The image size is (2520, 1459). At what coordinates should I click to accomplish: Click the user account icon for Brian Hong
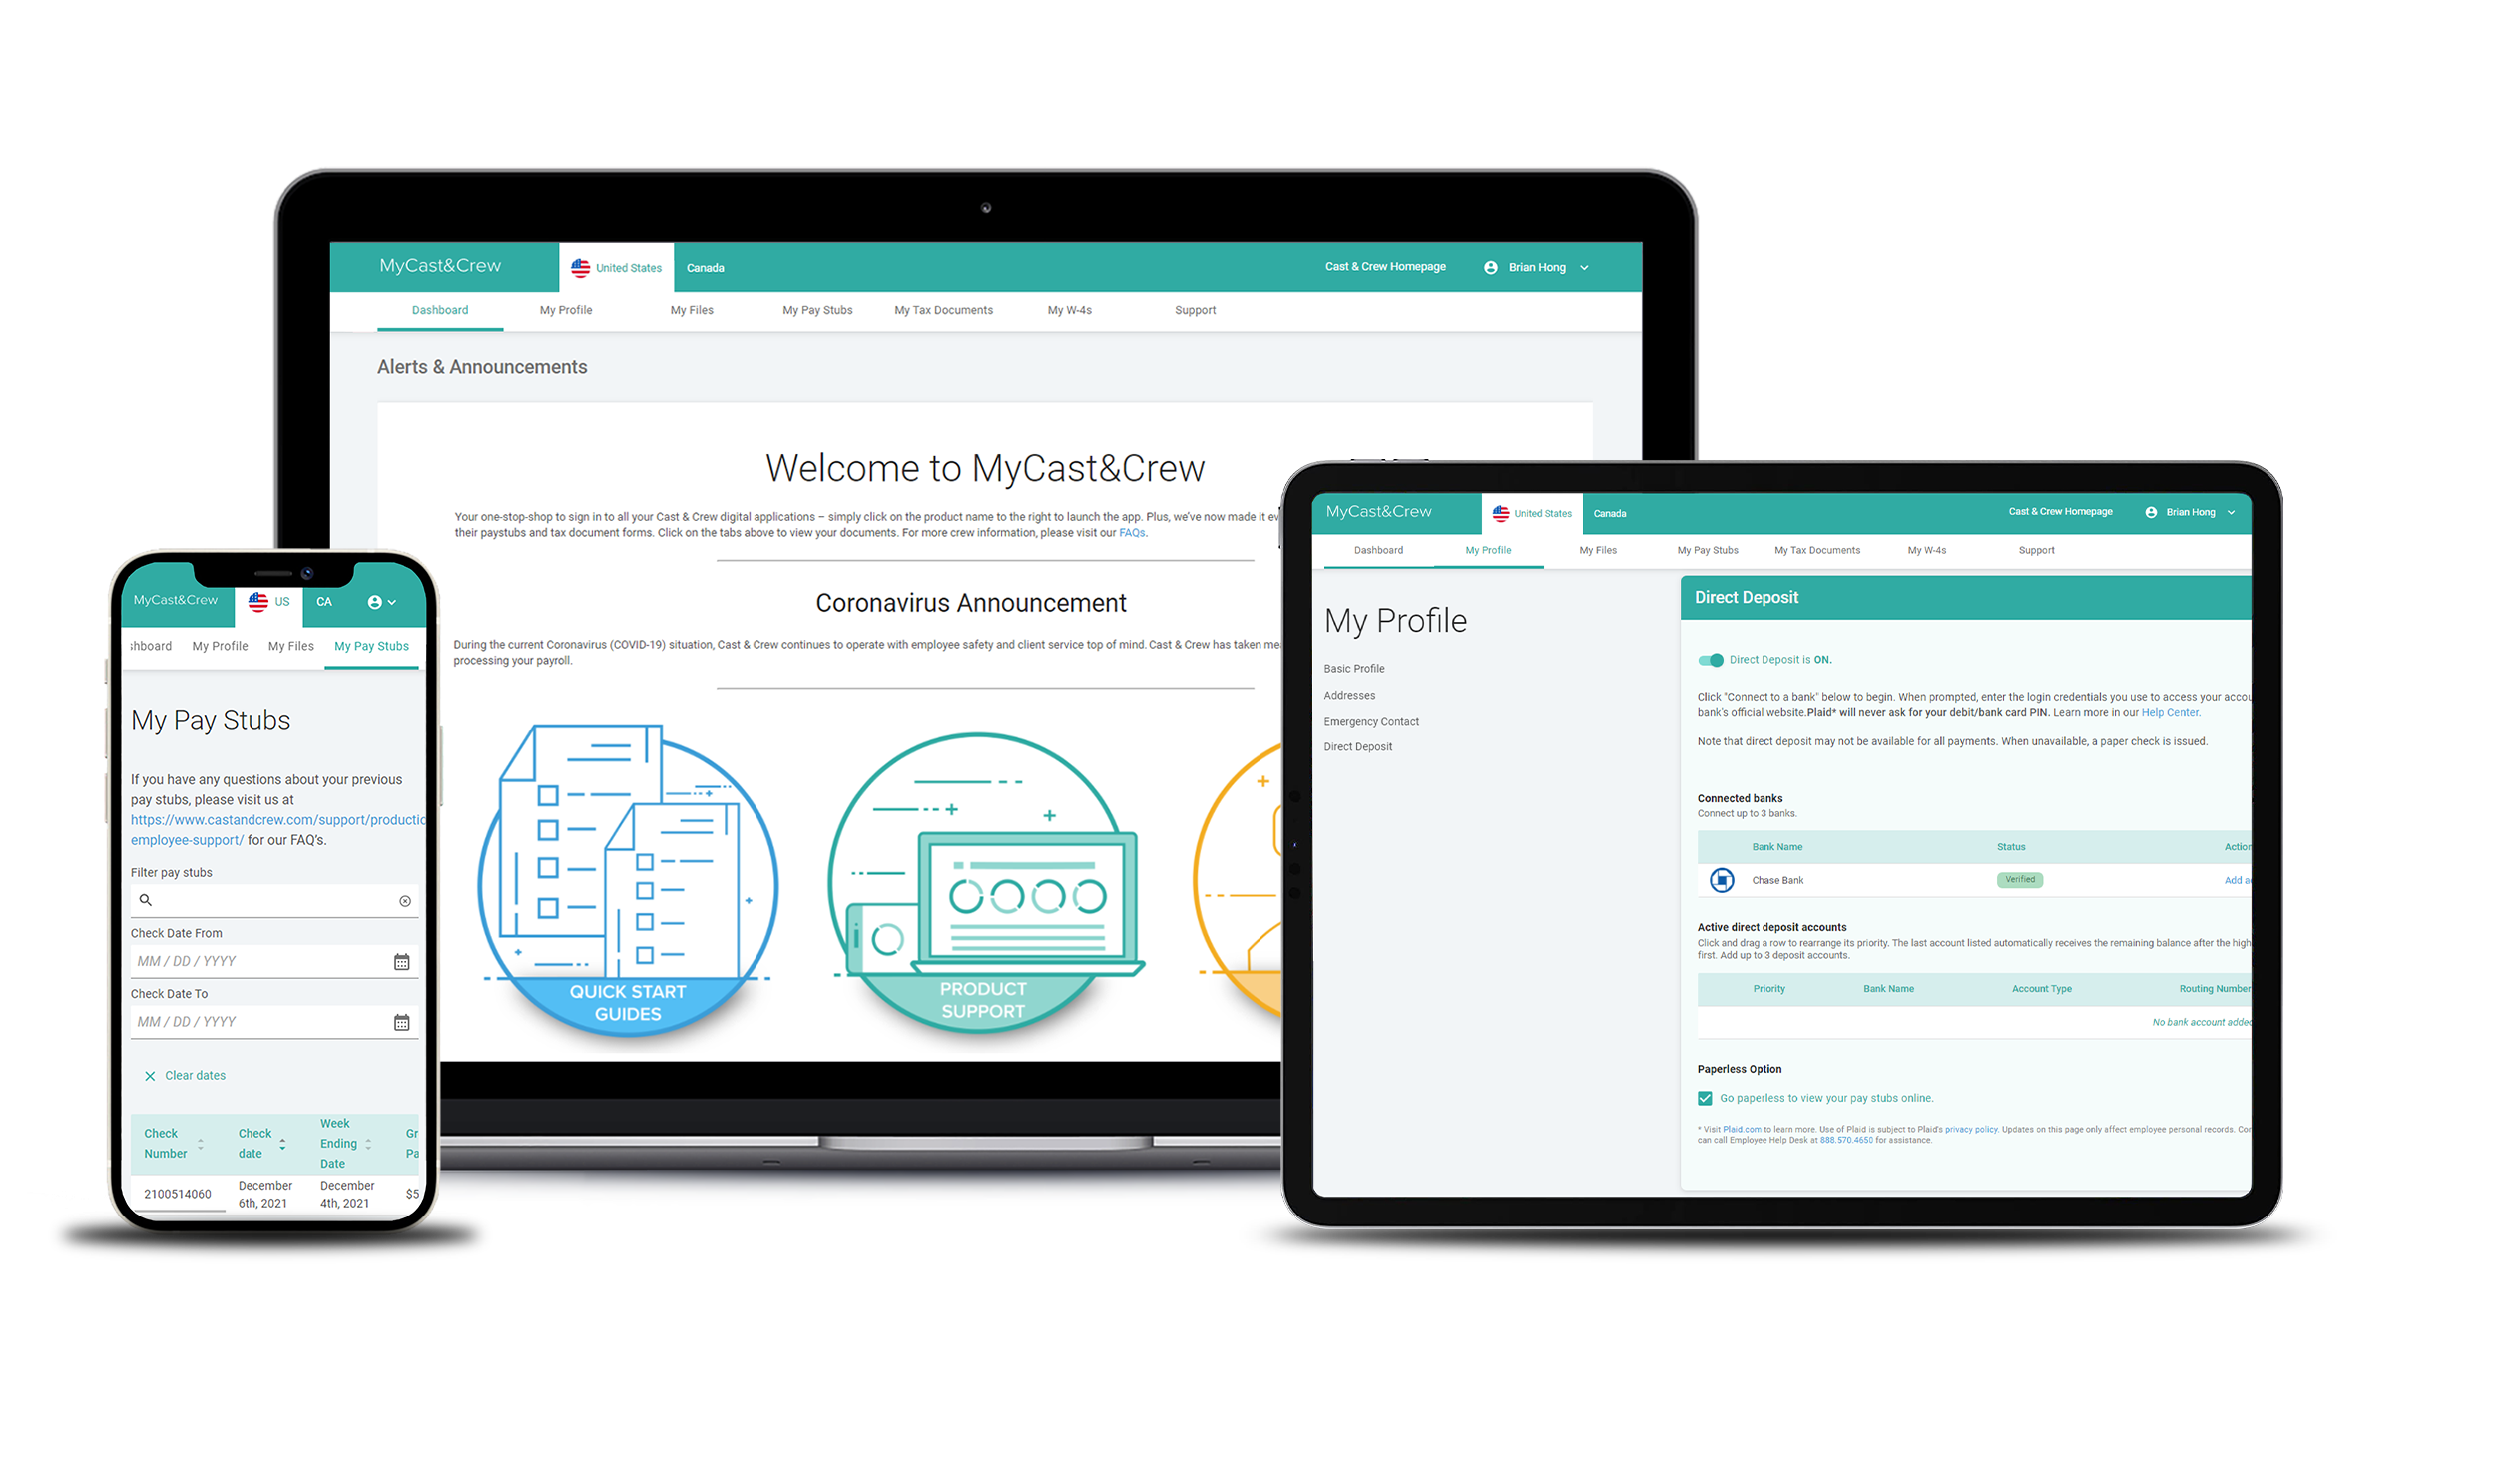click(1490, 267)
